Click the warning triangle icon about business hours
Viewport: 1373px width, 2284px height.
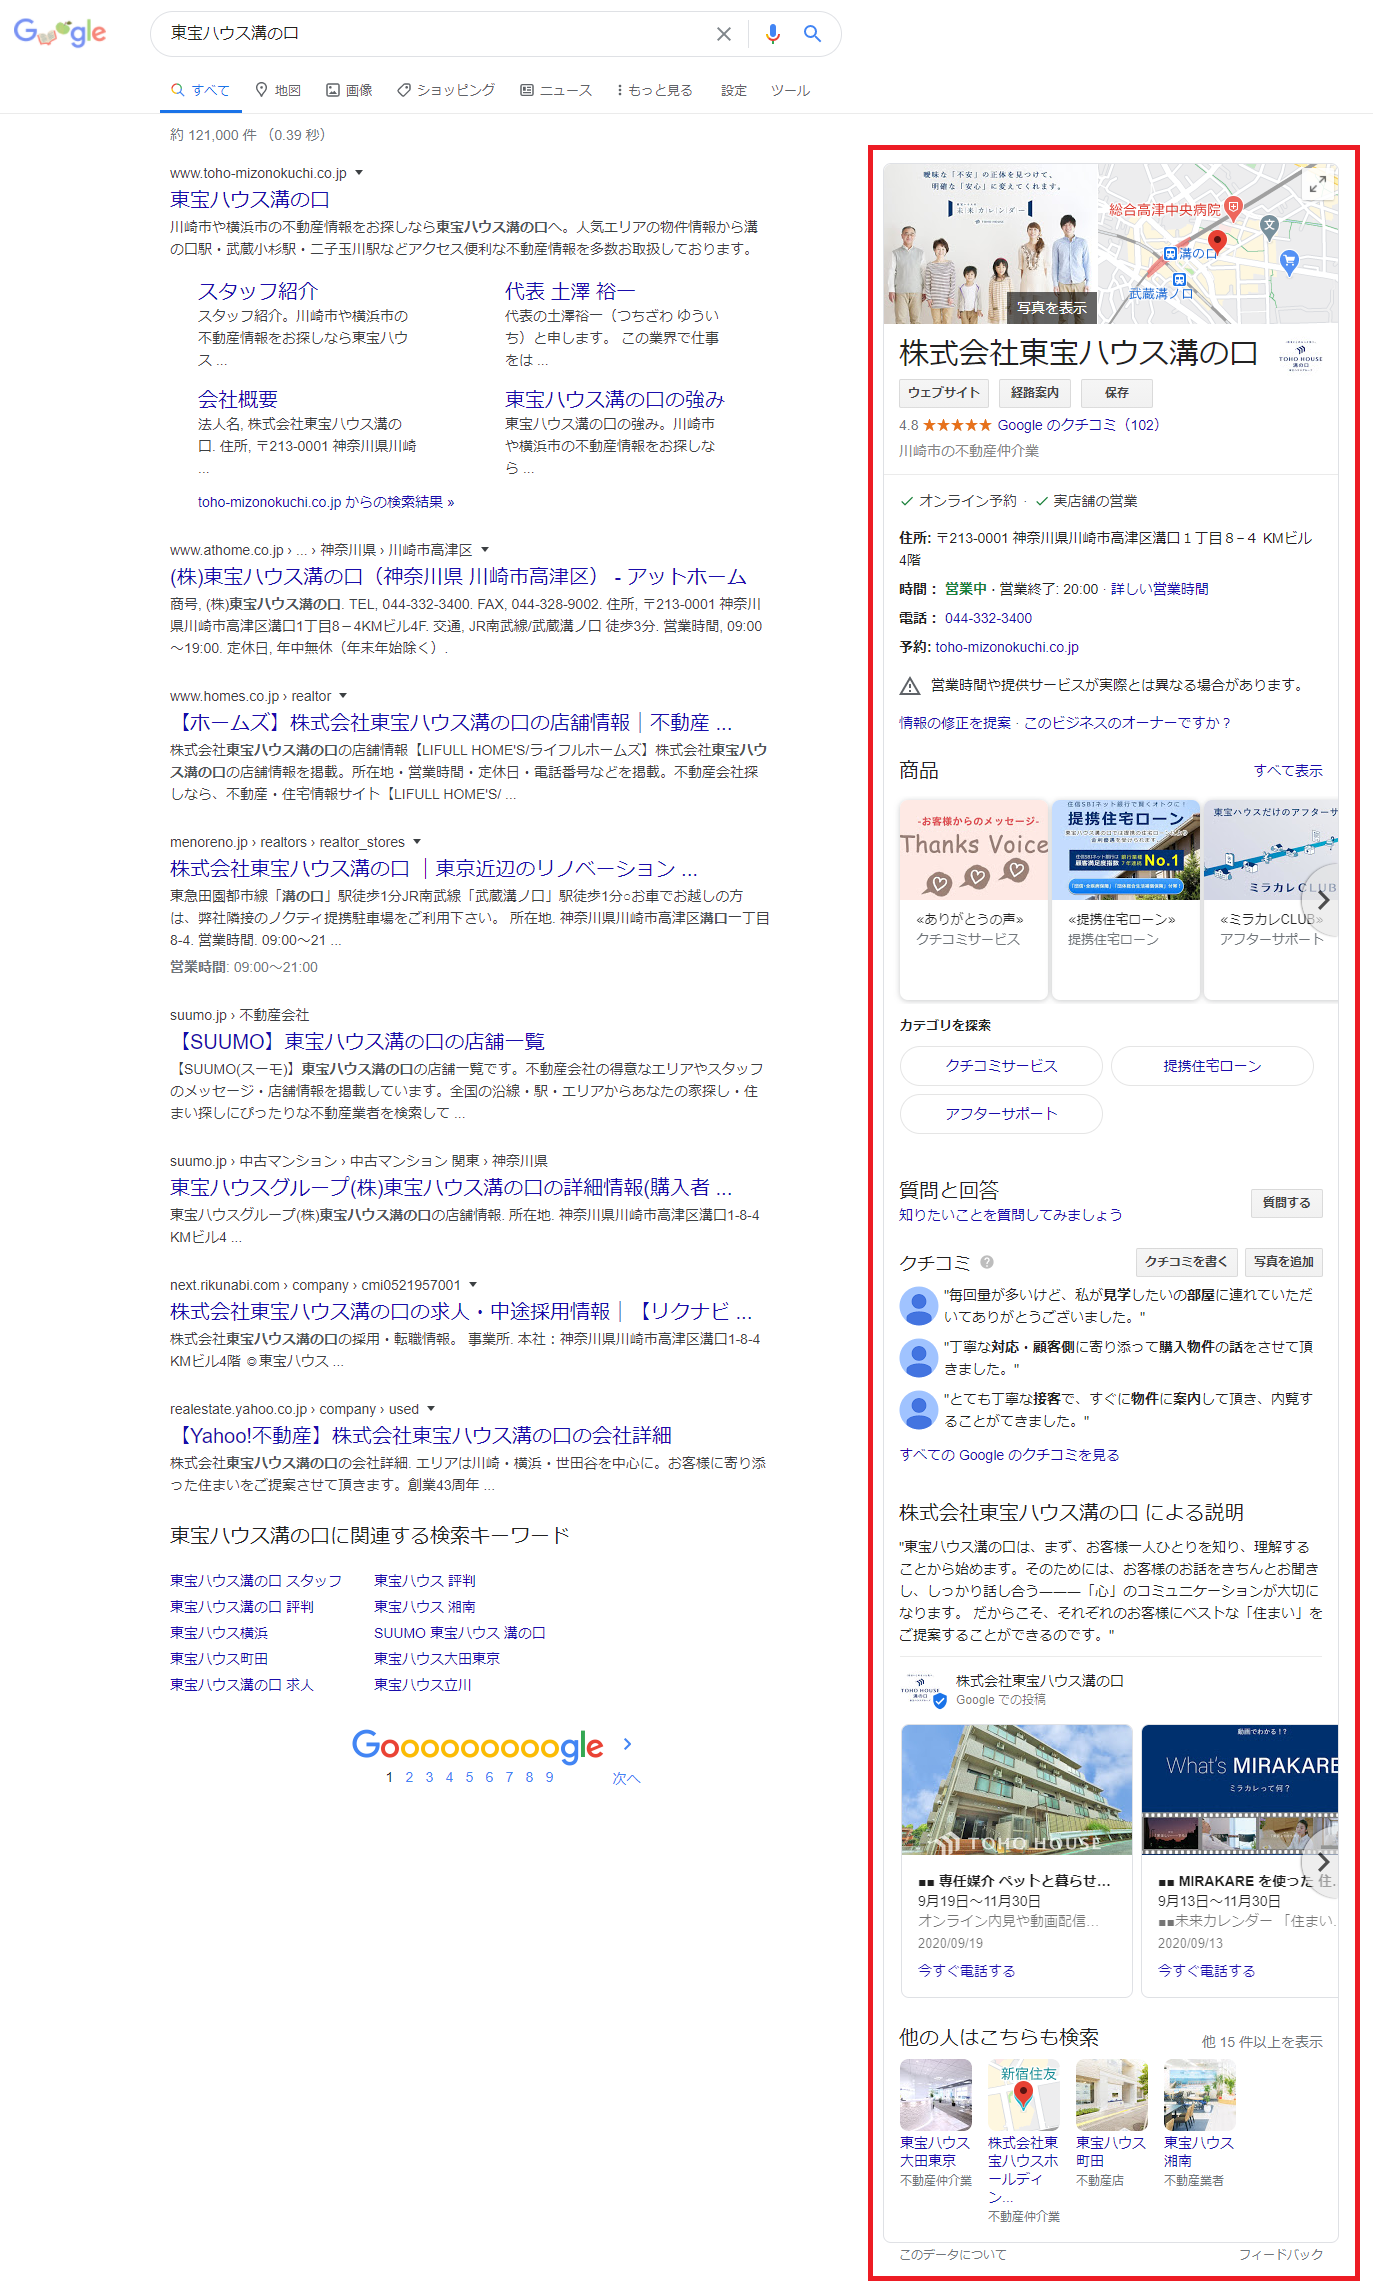click(909, 686)
